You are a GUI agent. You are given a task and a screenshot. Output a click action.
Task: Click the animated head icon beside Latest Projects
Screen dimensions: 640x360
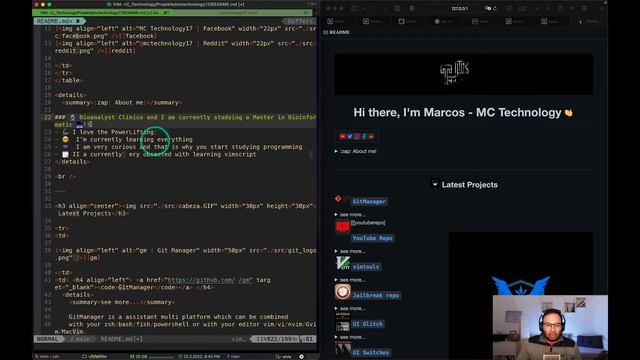click(x=435, y=184)
